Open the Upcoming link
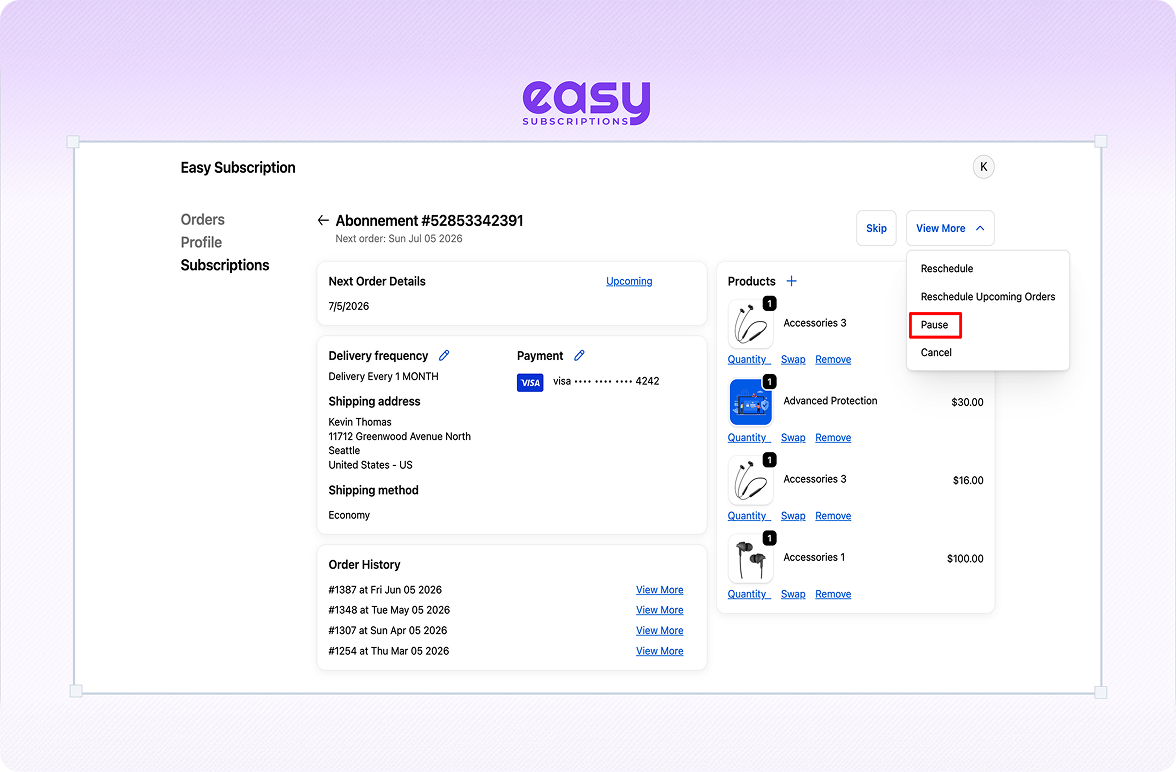 [x=629, y=281]
